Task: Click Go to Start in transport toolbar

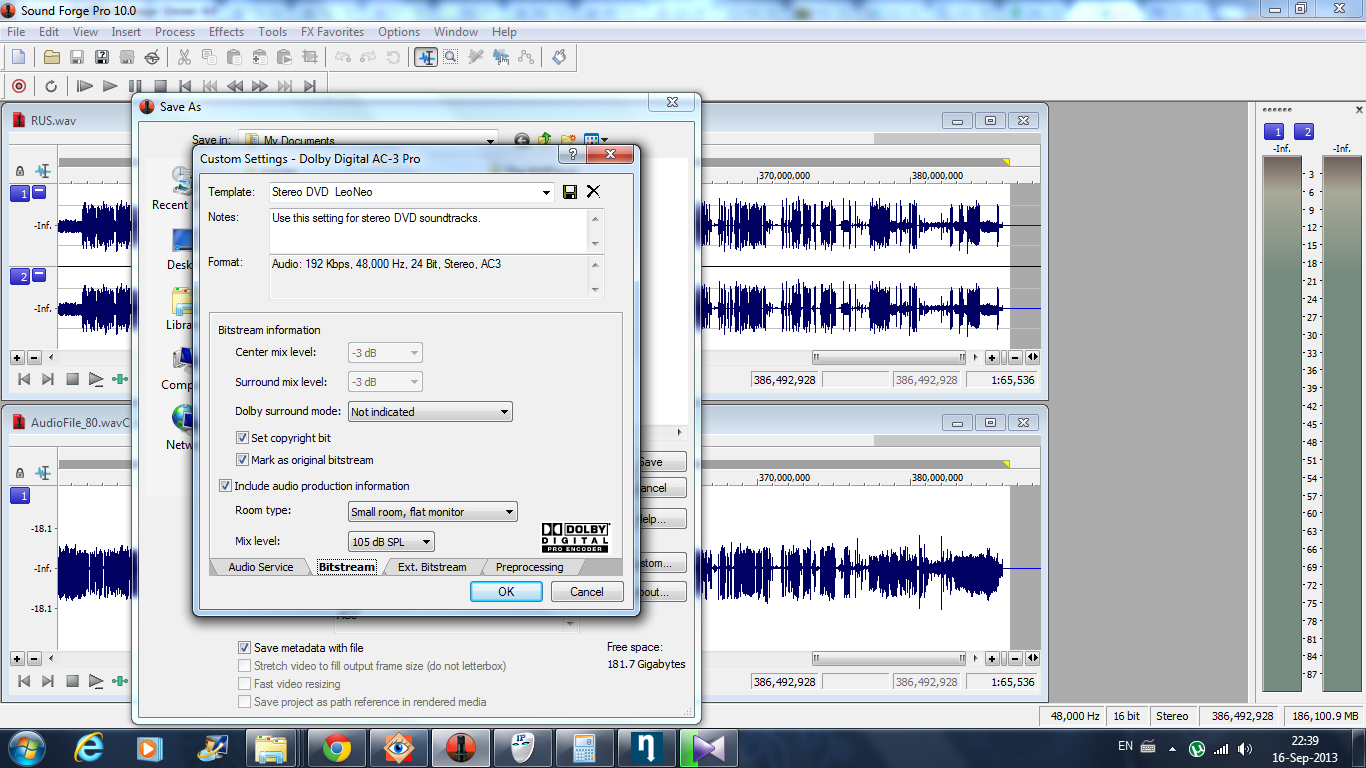Action: (185, 86)
